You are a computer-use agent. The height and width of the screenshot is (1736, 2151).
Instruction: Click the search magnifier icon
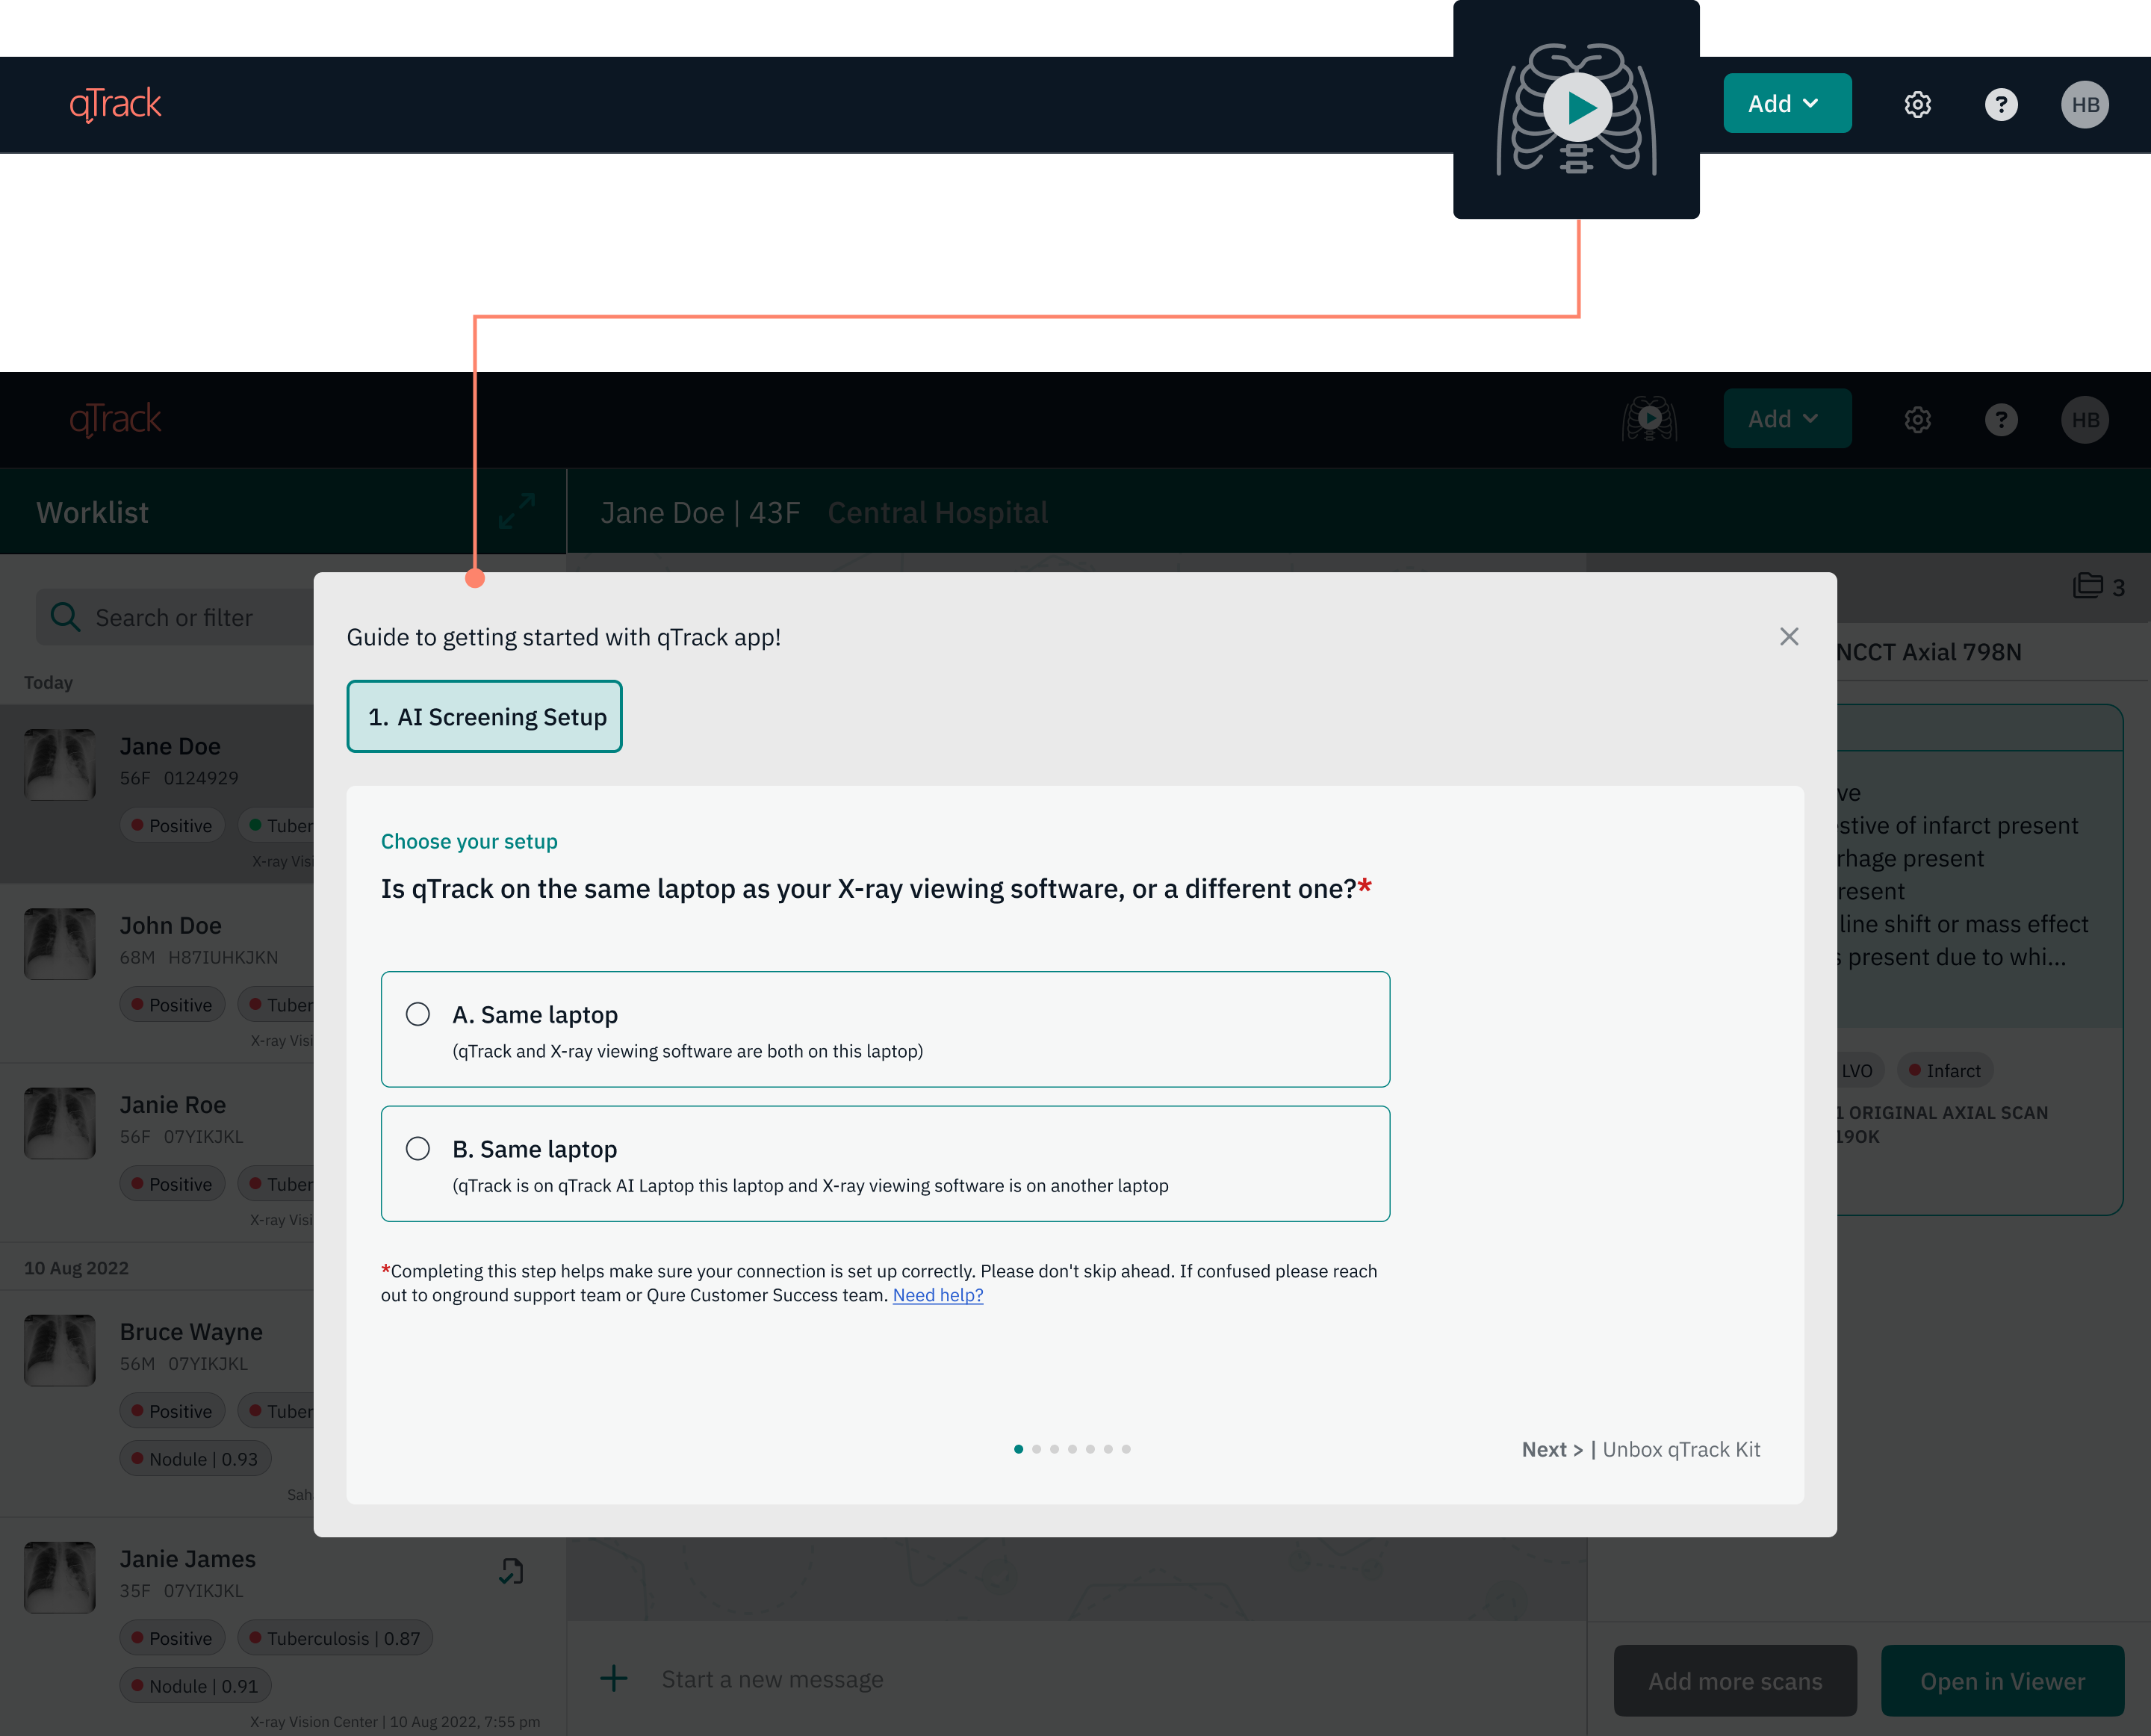[65, 616]
